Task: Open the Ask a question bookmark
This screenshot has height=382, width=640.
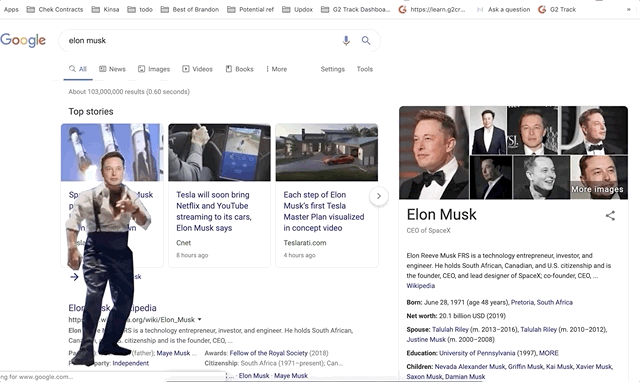Action: tap(503, 9)
